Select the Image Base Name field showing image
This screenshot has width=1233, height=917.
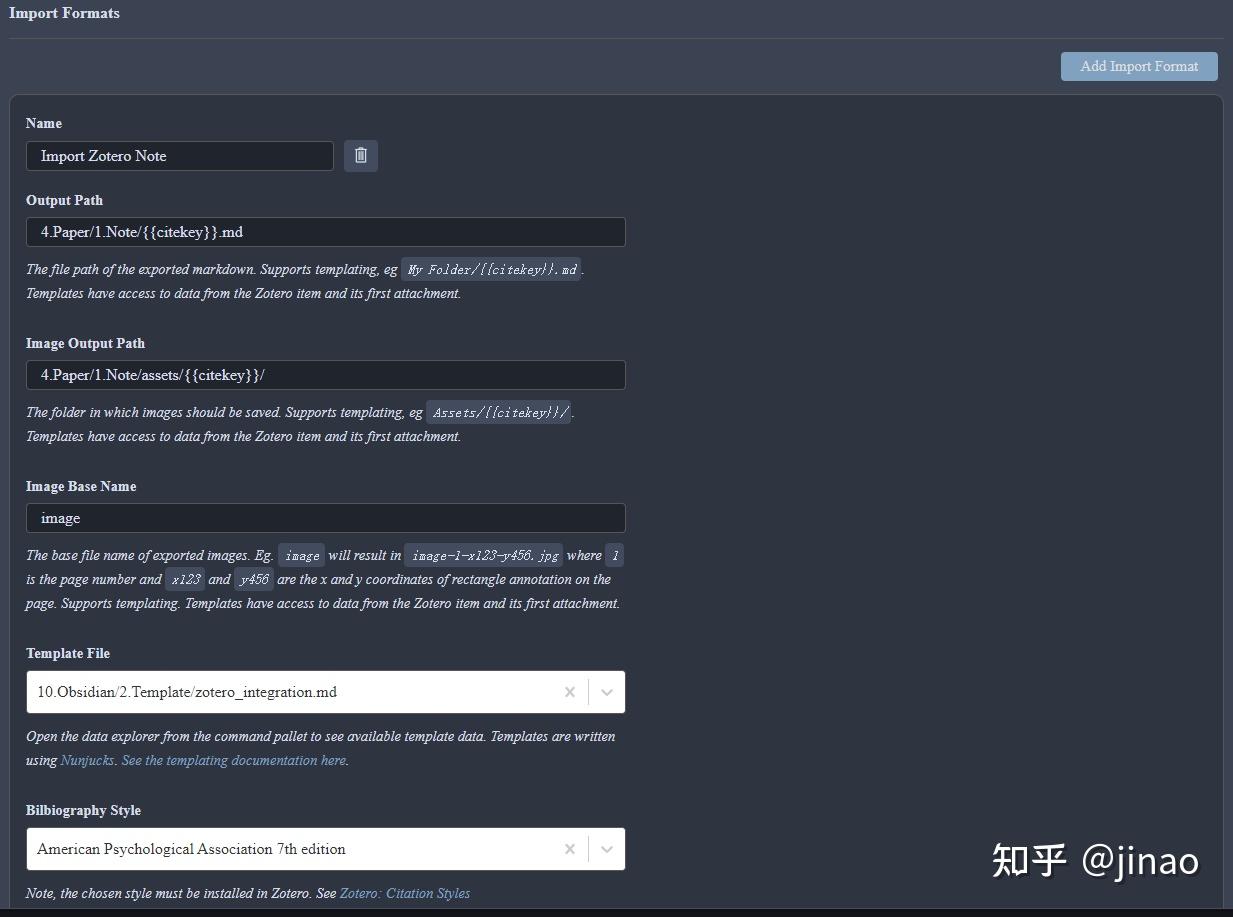click(x=325, y=517)
